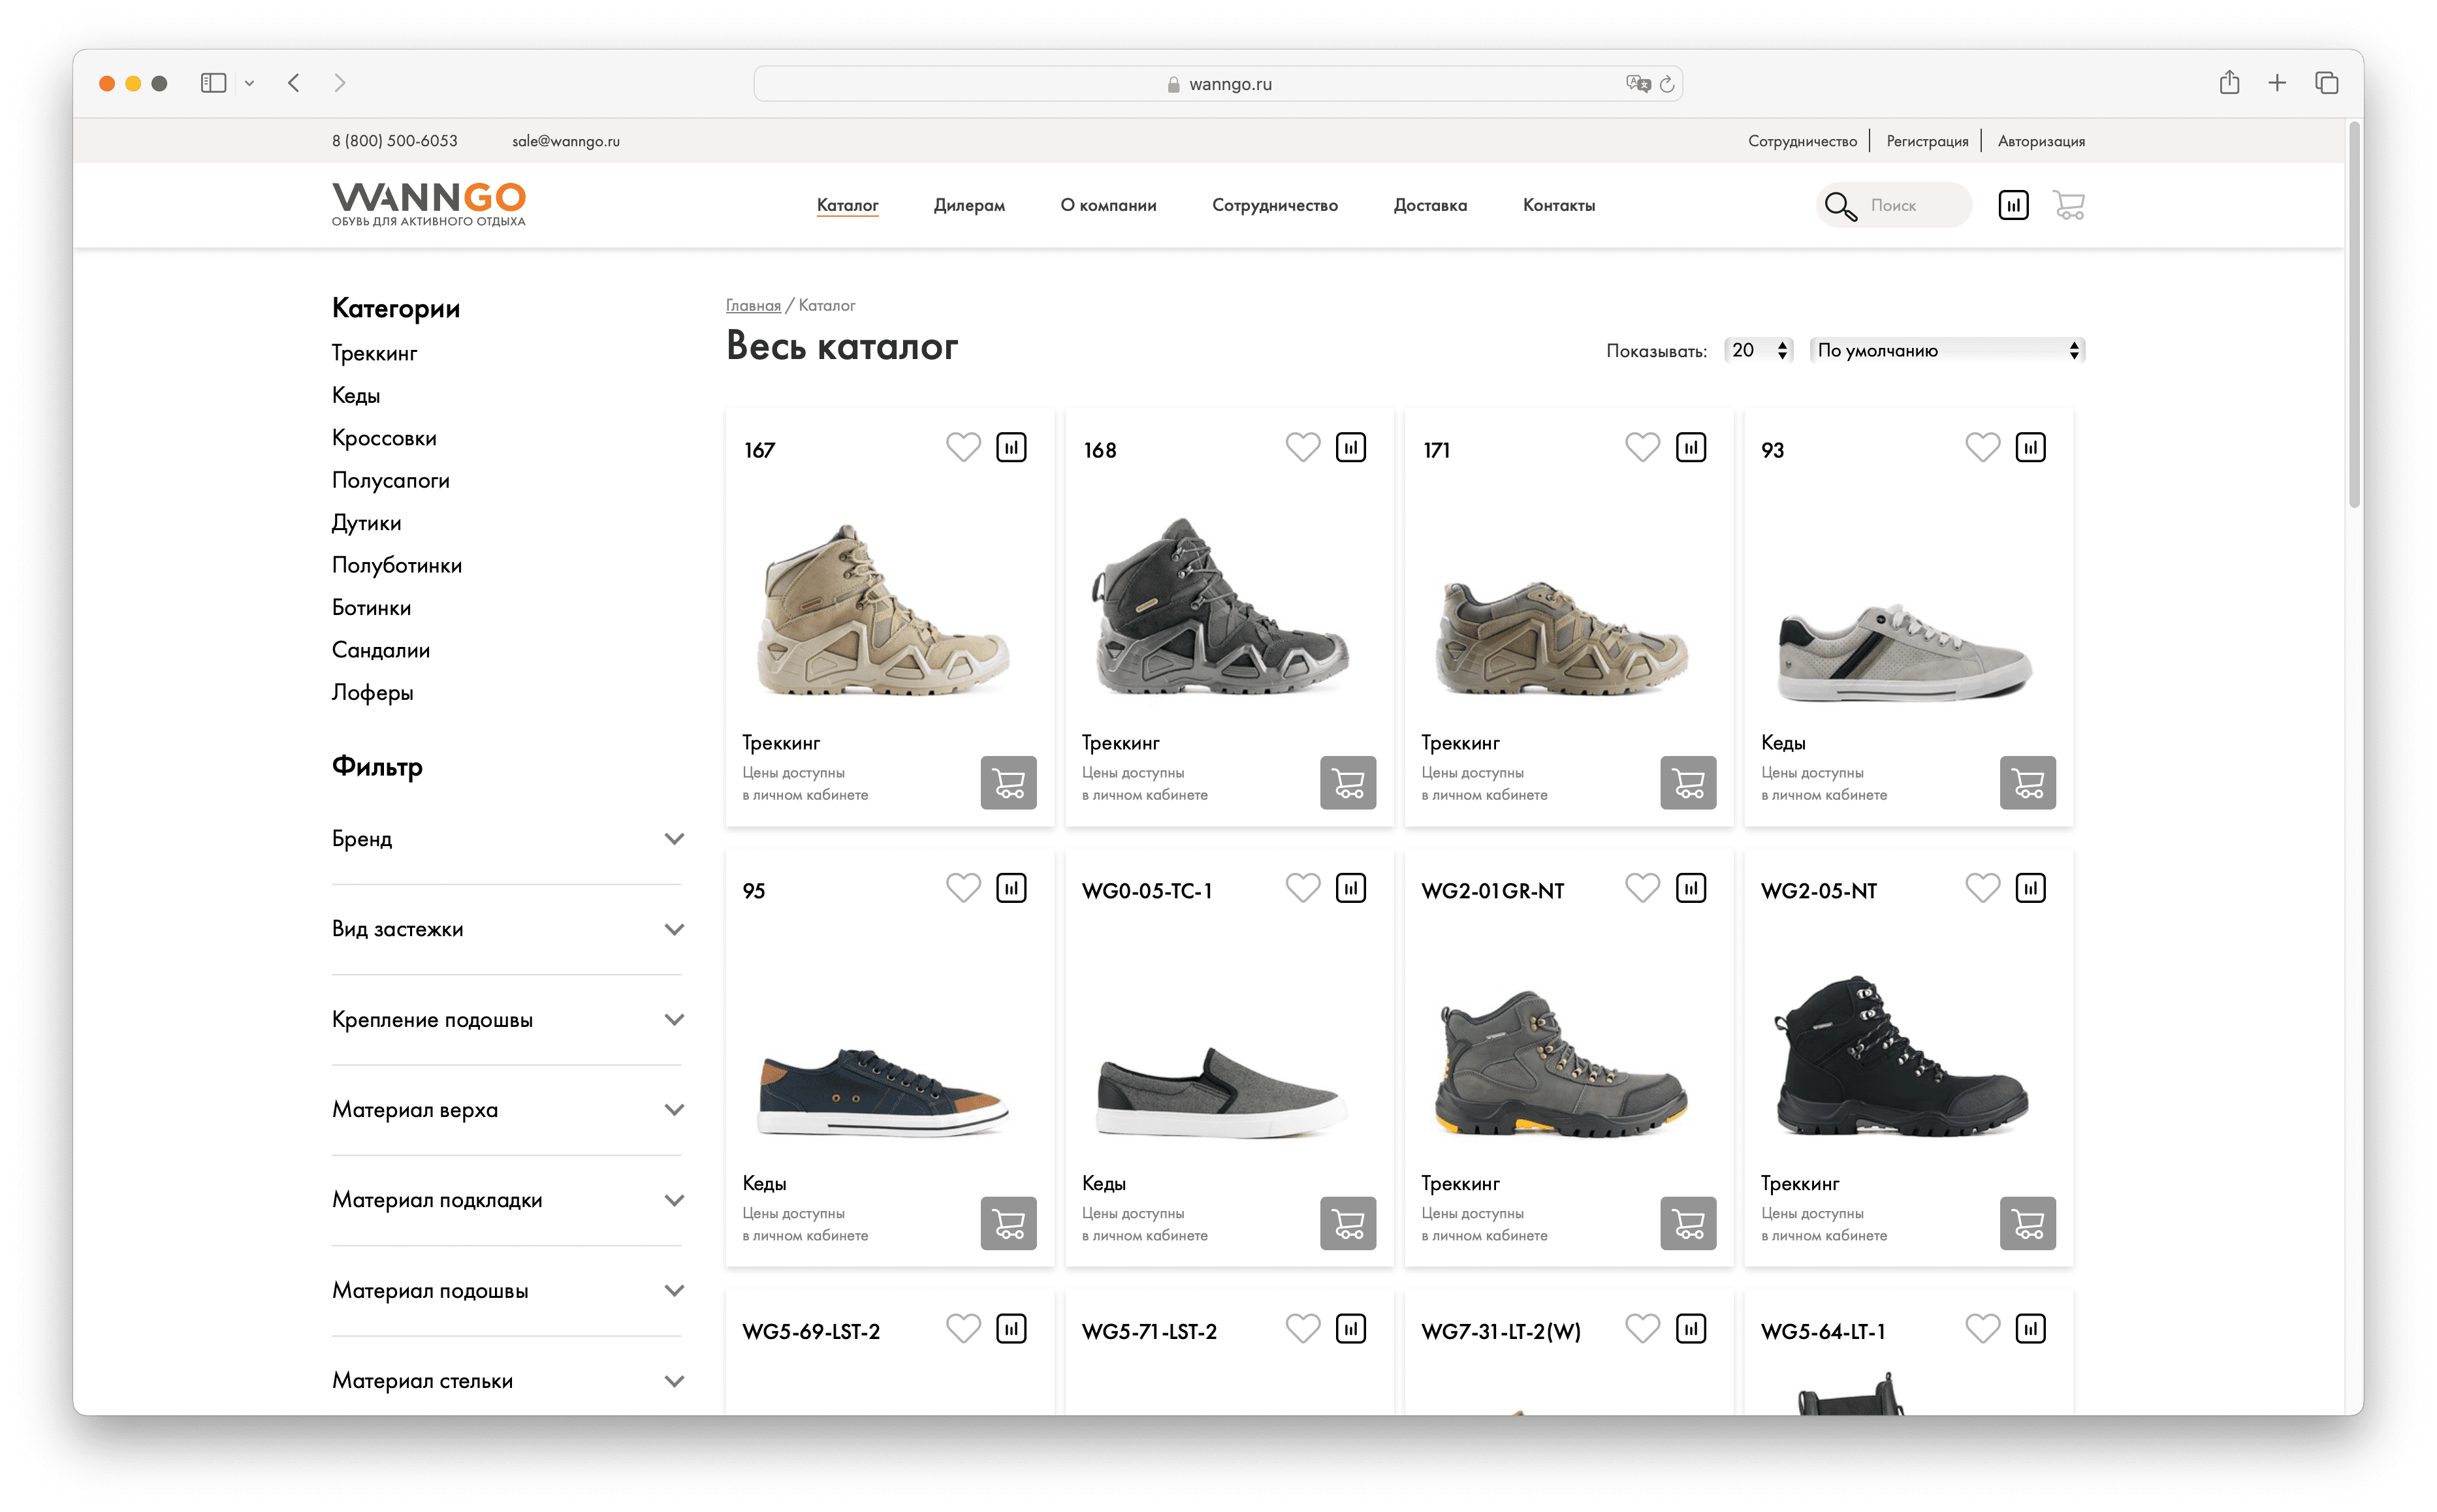Compare icon on WG2-05-NT card

[x=2030, y=888]
